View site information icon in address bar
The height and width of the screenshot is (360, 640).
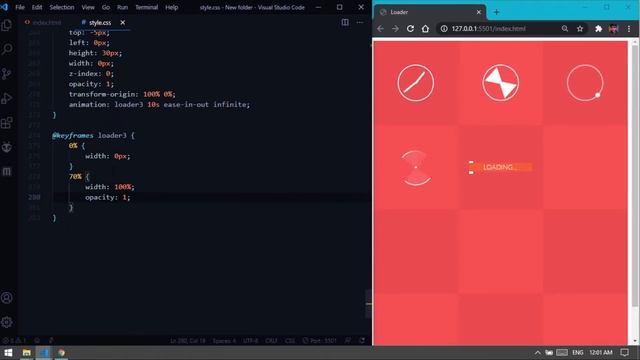pyautogui.click(x=444, y=29)
